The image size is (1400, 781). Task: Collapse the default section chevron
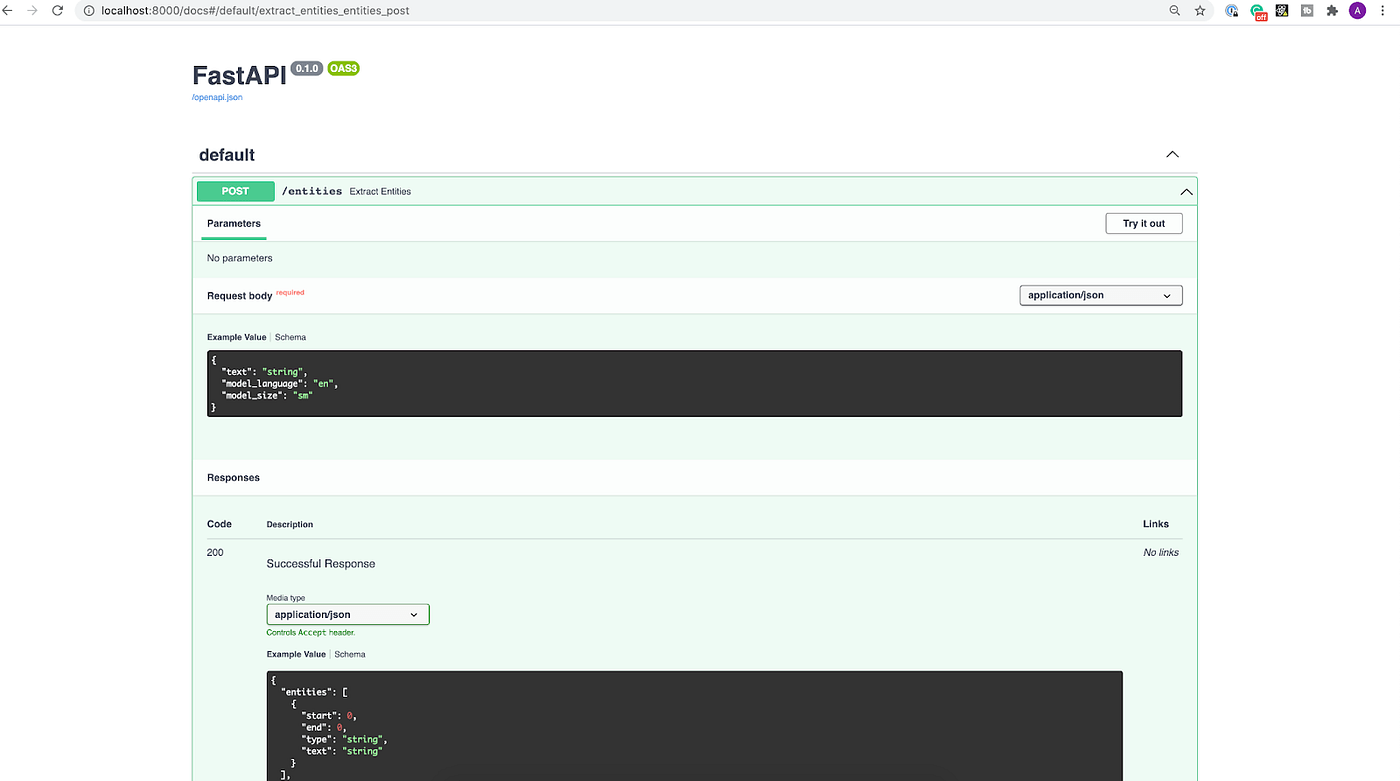1172,154
